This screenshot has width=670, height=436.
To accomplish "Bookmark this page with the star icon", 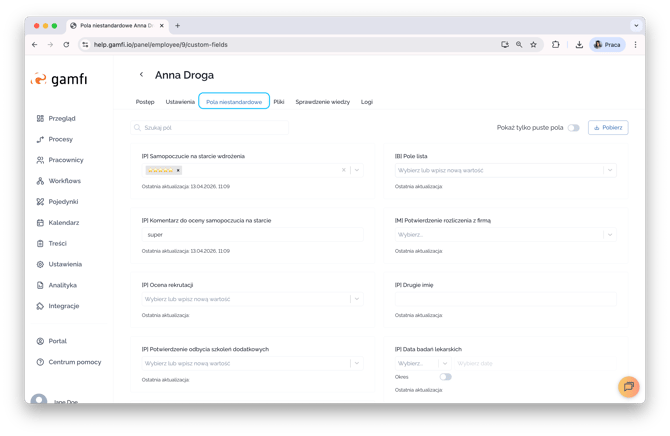I will (x=534, y=45).
